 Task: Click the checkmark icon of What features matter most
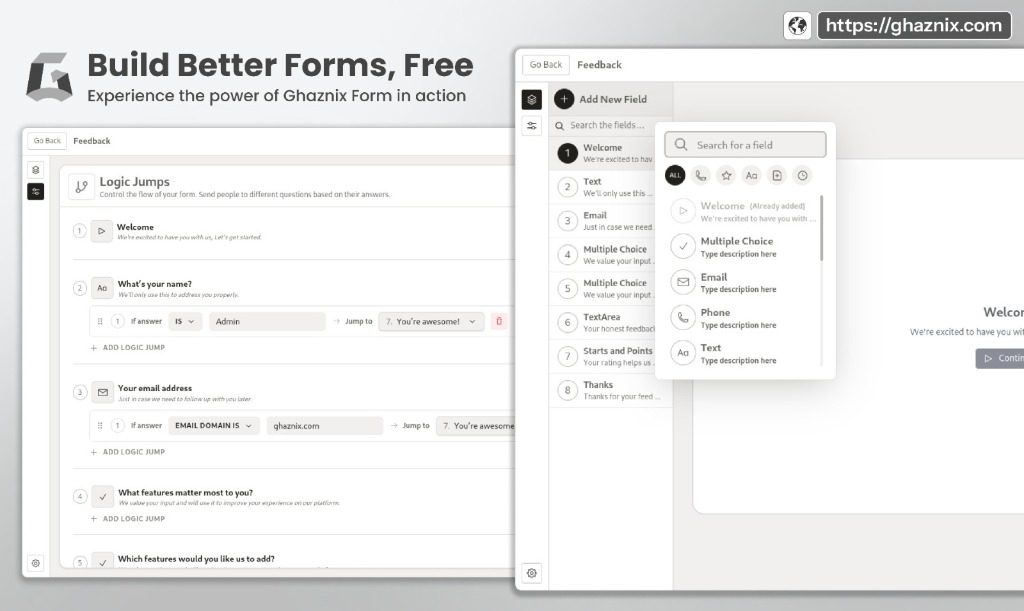[x=103, y=497]
